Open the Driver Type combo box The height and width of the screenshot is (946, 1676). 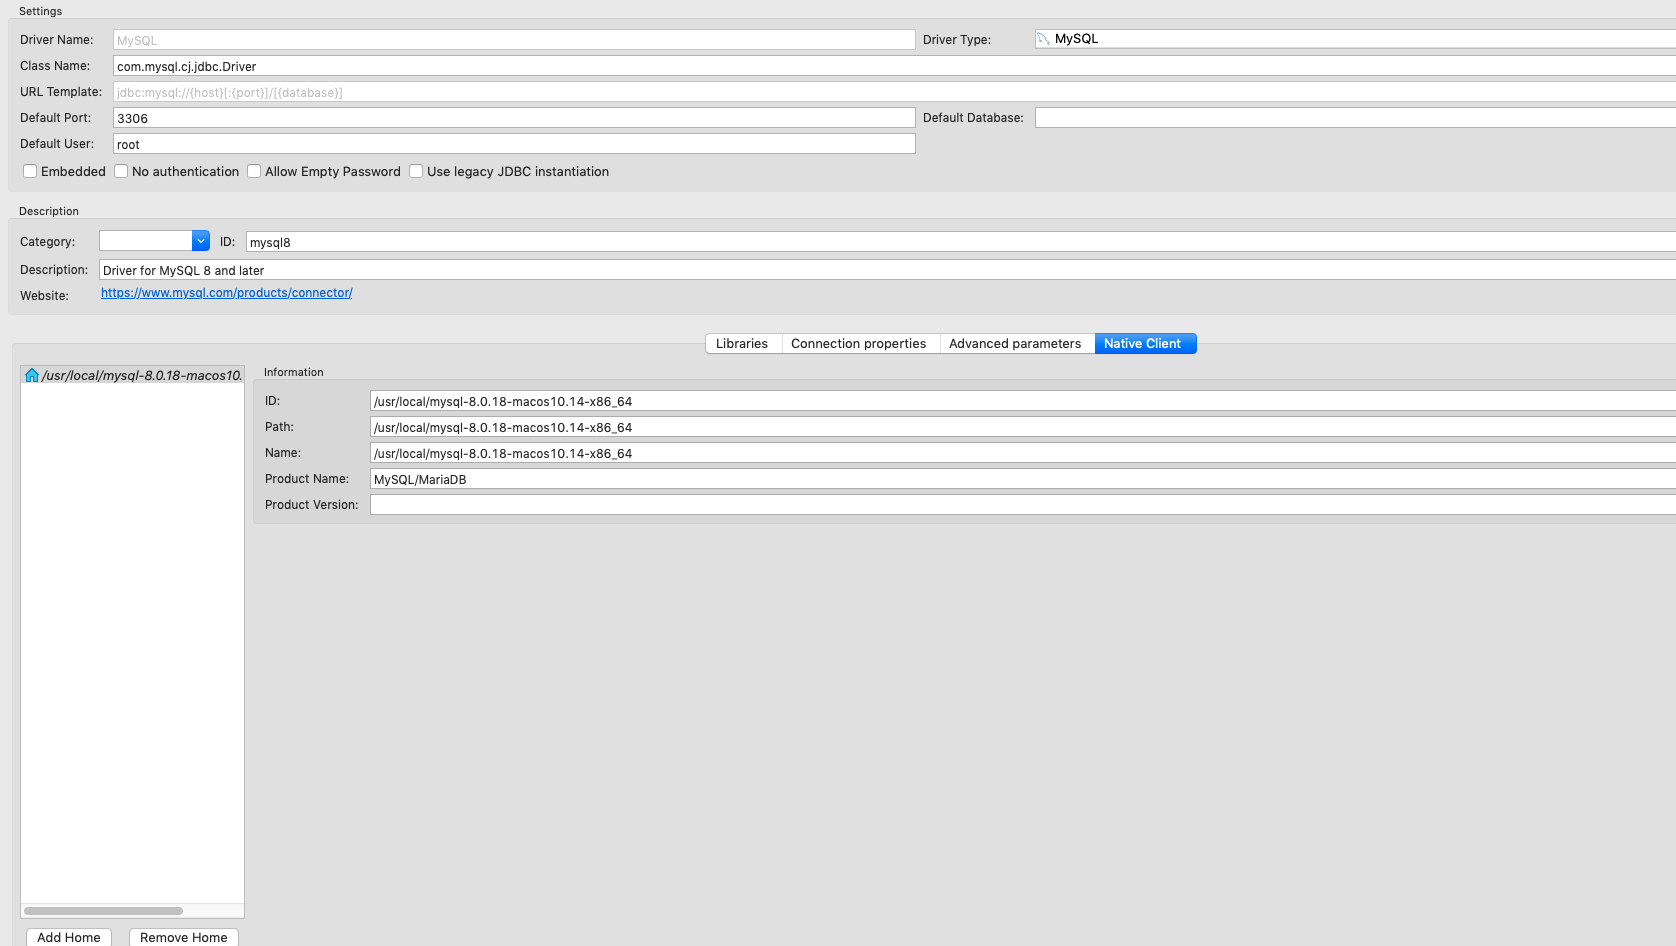1355,39
